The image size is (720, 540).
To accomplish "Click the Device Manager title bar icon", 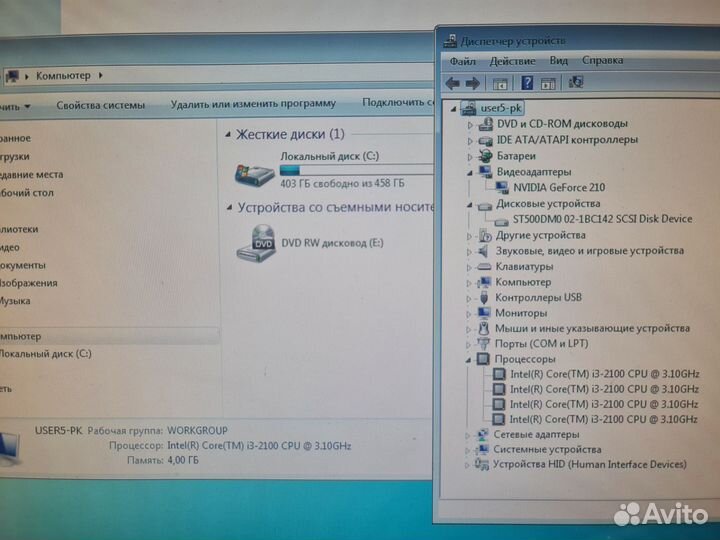I will (450, 41).
